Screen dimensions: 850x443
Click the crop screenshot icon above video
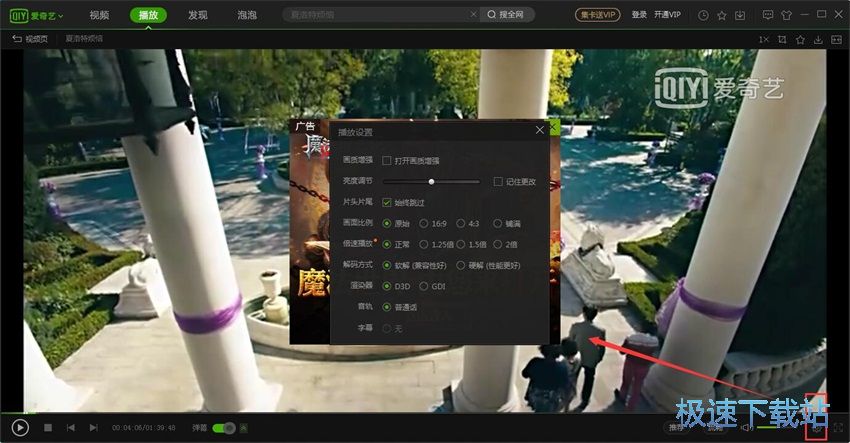click(782, 40)
